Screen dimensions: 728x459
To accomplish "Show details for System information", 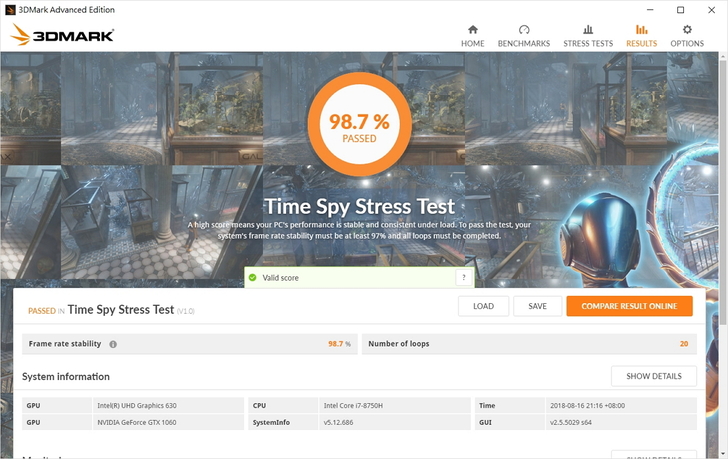I will tap(654, 376).
